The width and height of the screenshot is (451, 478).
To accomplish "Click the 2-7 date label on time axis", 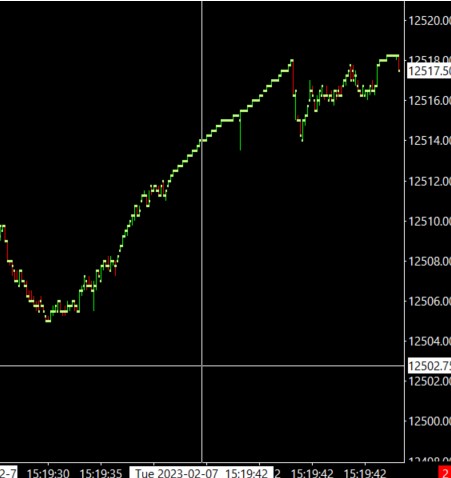I will 8,473.
